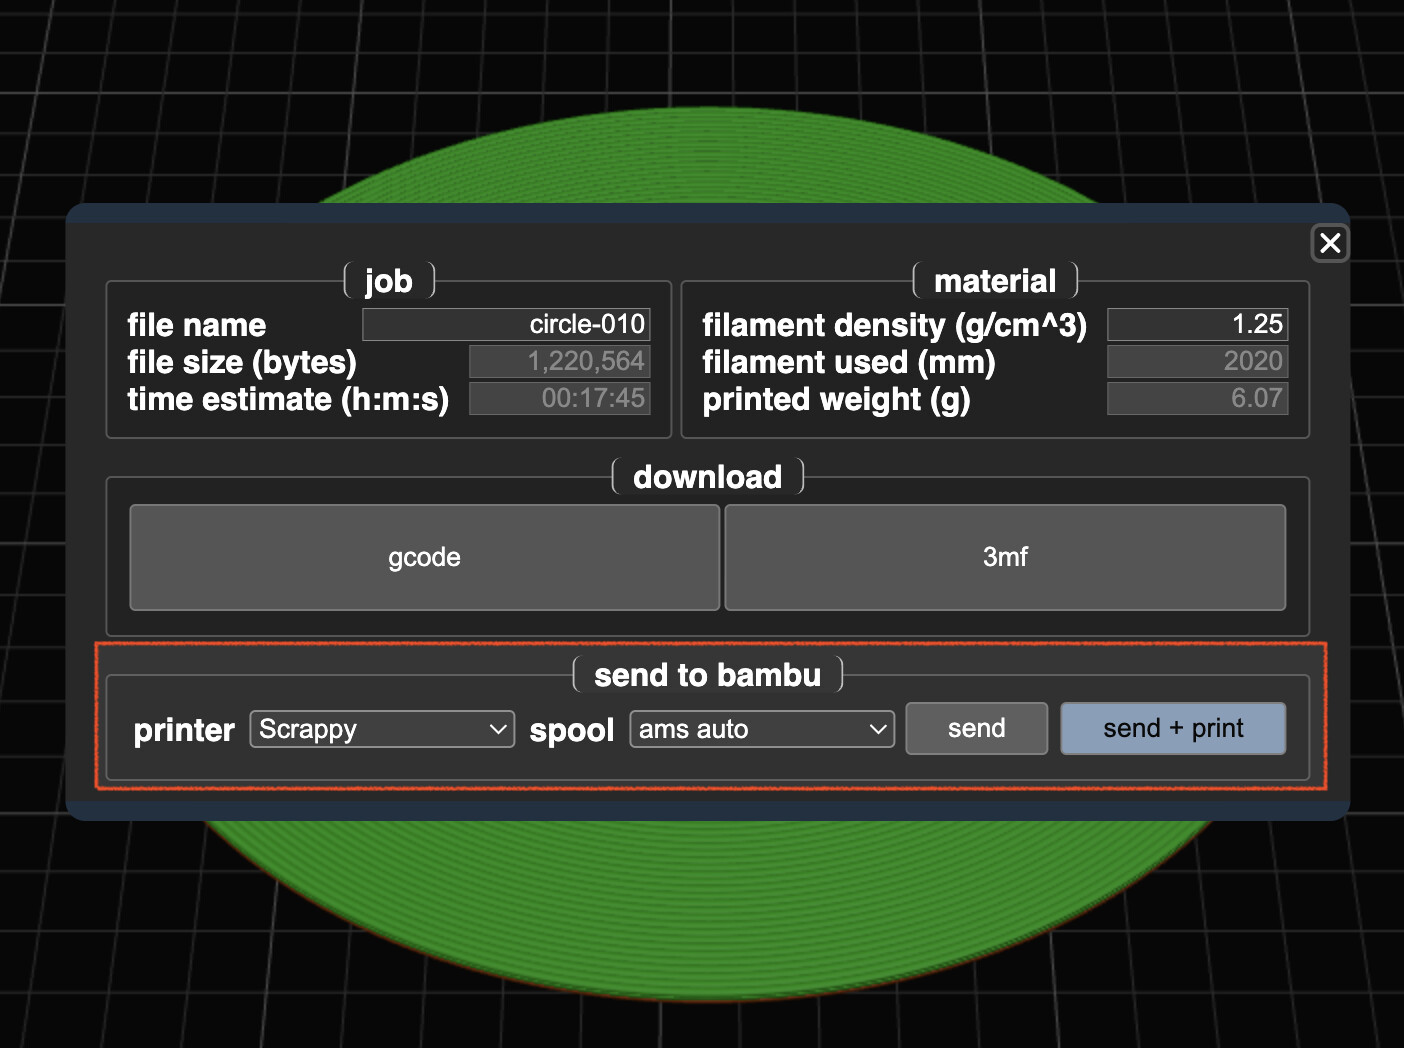
Task: Click the file name field showing circle-010
Action: [506, 324]
